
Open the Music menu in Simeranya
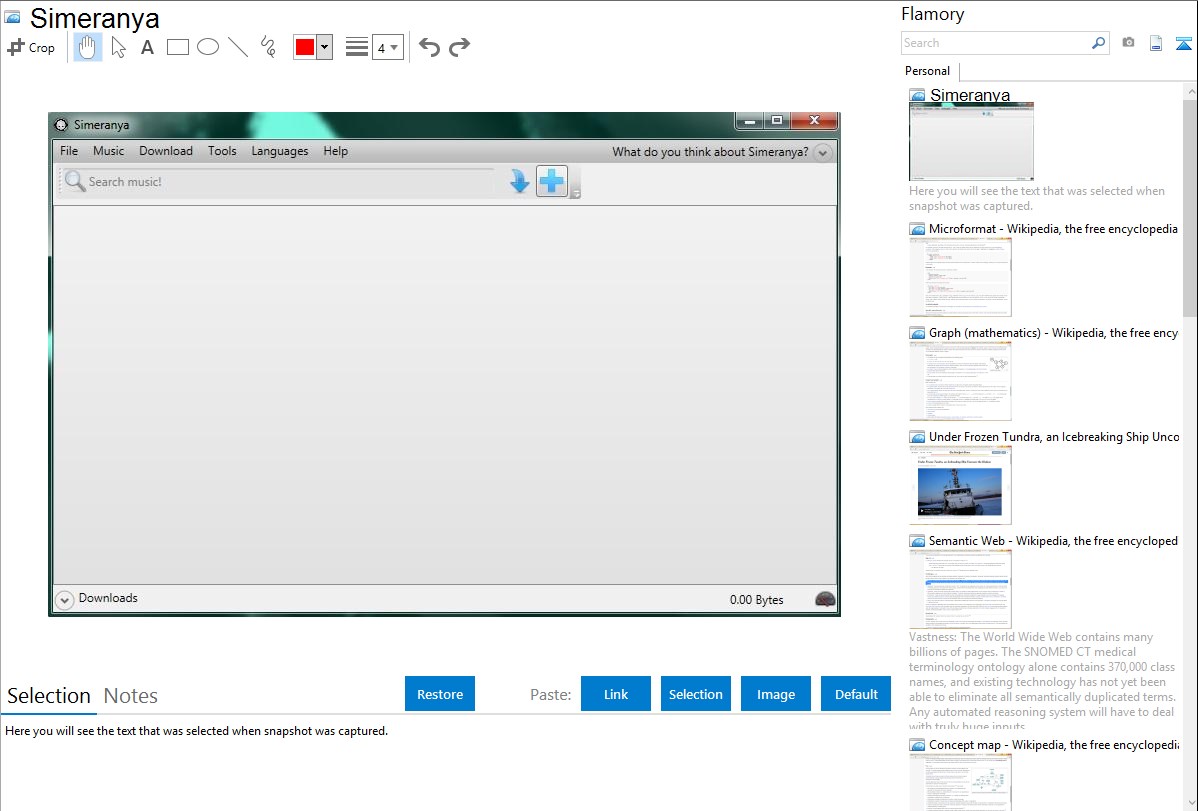coord(108,151)
